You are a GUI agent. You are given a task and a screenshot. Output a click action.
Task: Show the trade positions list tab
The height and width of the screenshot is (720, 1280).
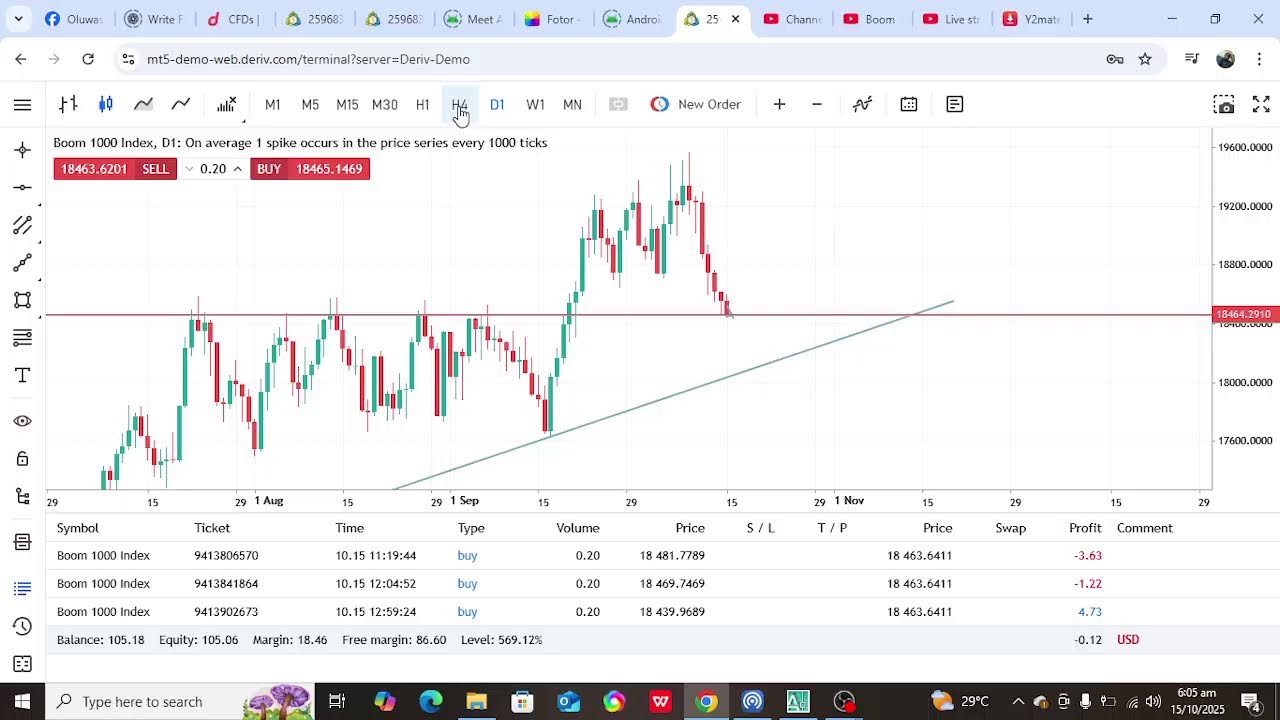(22, 588)
